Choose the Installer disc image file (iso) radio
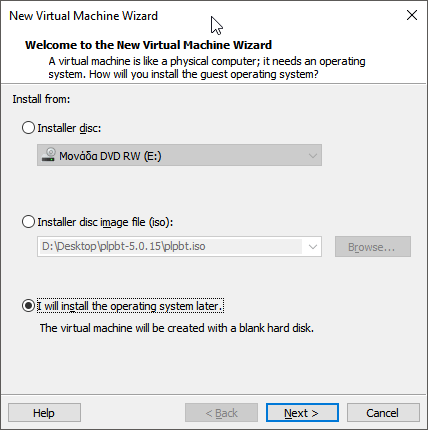This screenshot has width=428, height=430. (28, 222)
